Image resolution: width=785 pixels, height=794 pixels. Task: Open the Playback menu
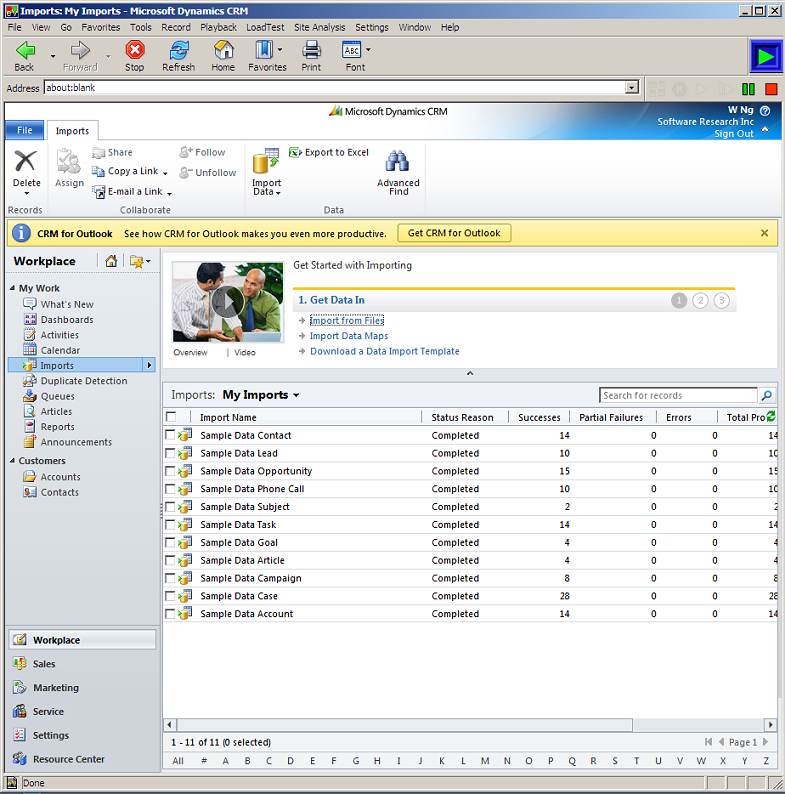[218, 27]
